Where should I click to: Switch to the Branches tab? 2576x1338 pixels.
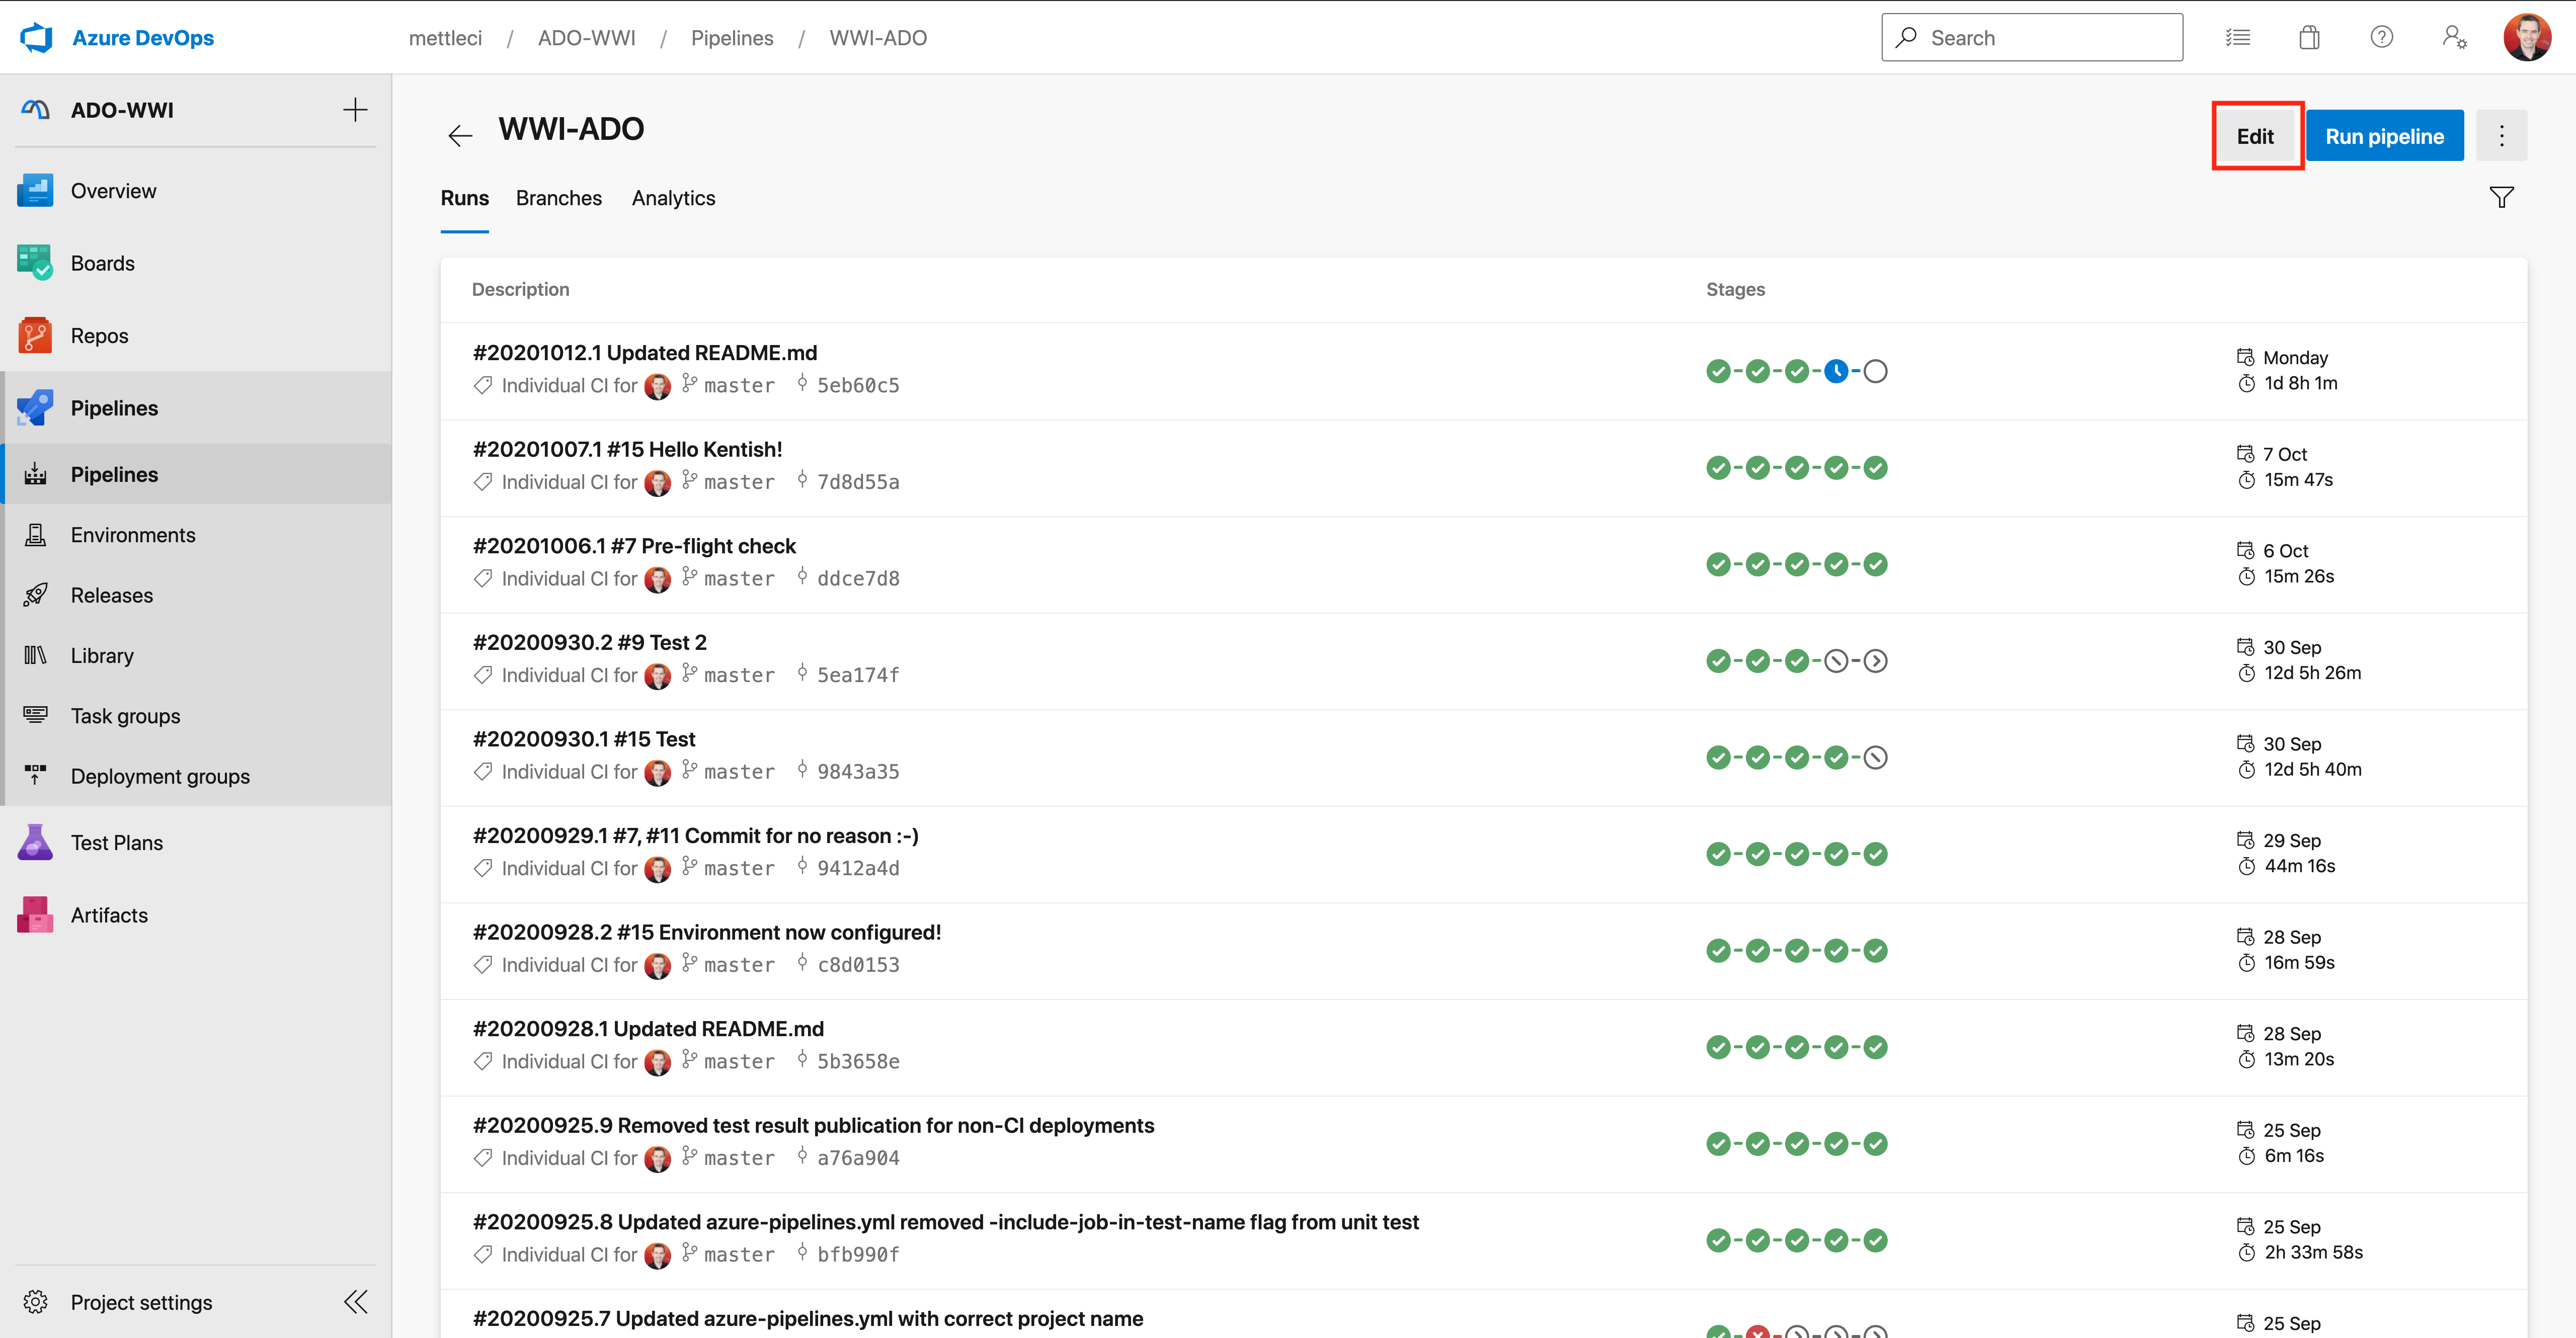tap(559, 198)
